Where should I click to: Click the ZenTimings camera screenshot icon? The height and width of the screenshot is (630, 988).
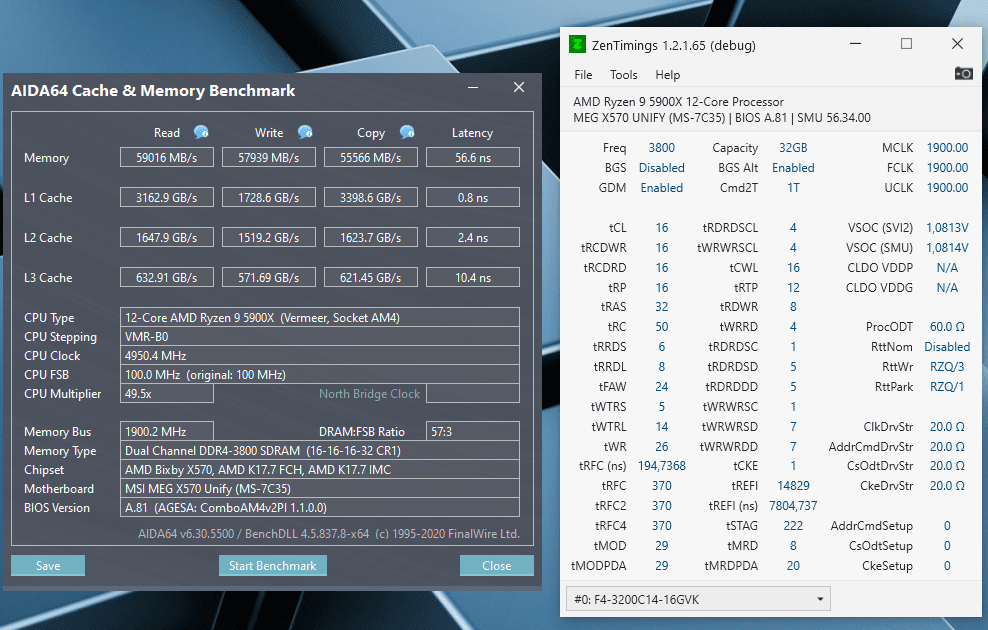(x=963, y=74)
